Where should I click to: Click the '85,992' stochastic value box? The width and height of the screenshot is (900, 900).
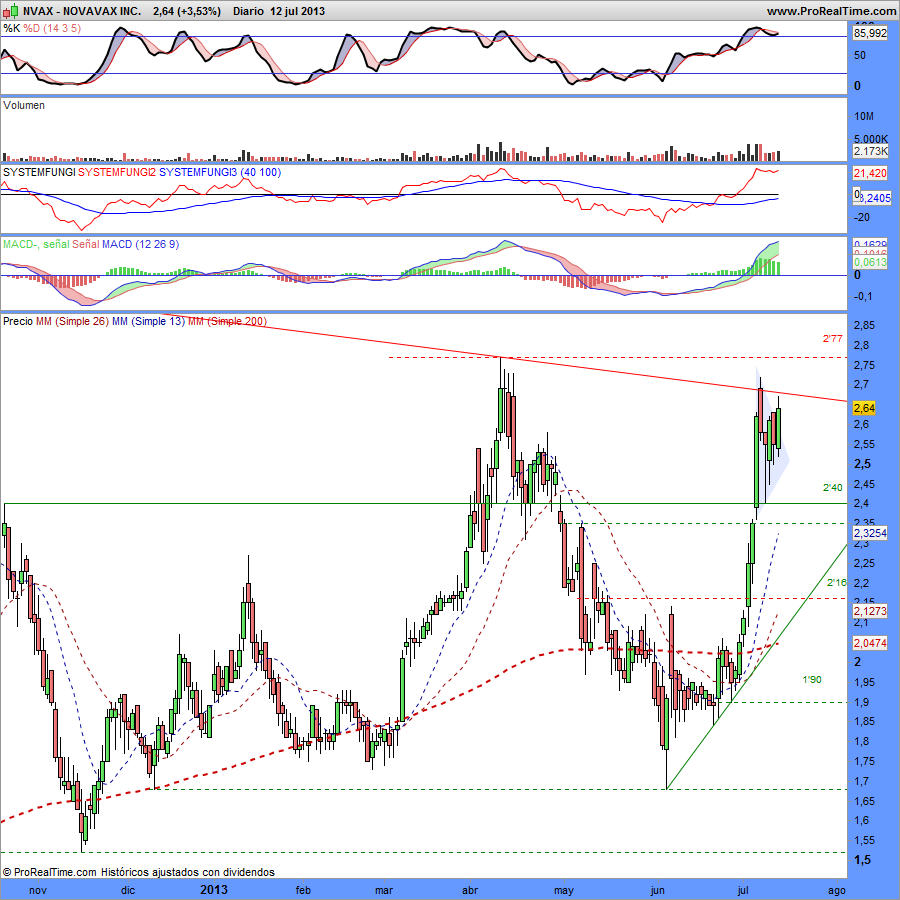pyautogui.click(x=870, y=34)
